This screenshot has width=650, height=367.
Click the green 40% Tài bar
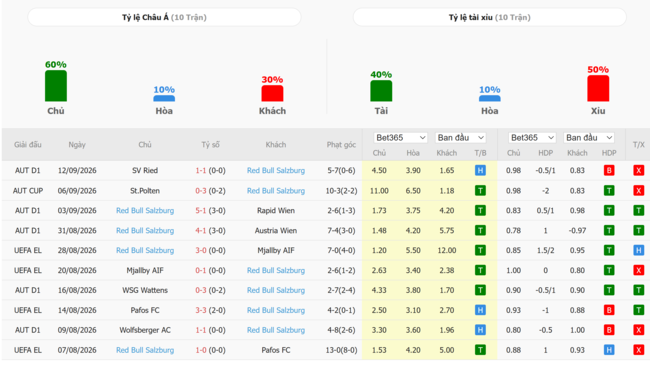point(381,91)
